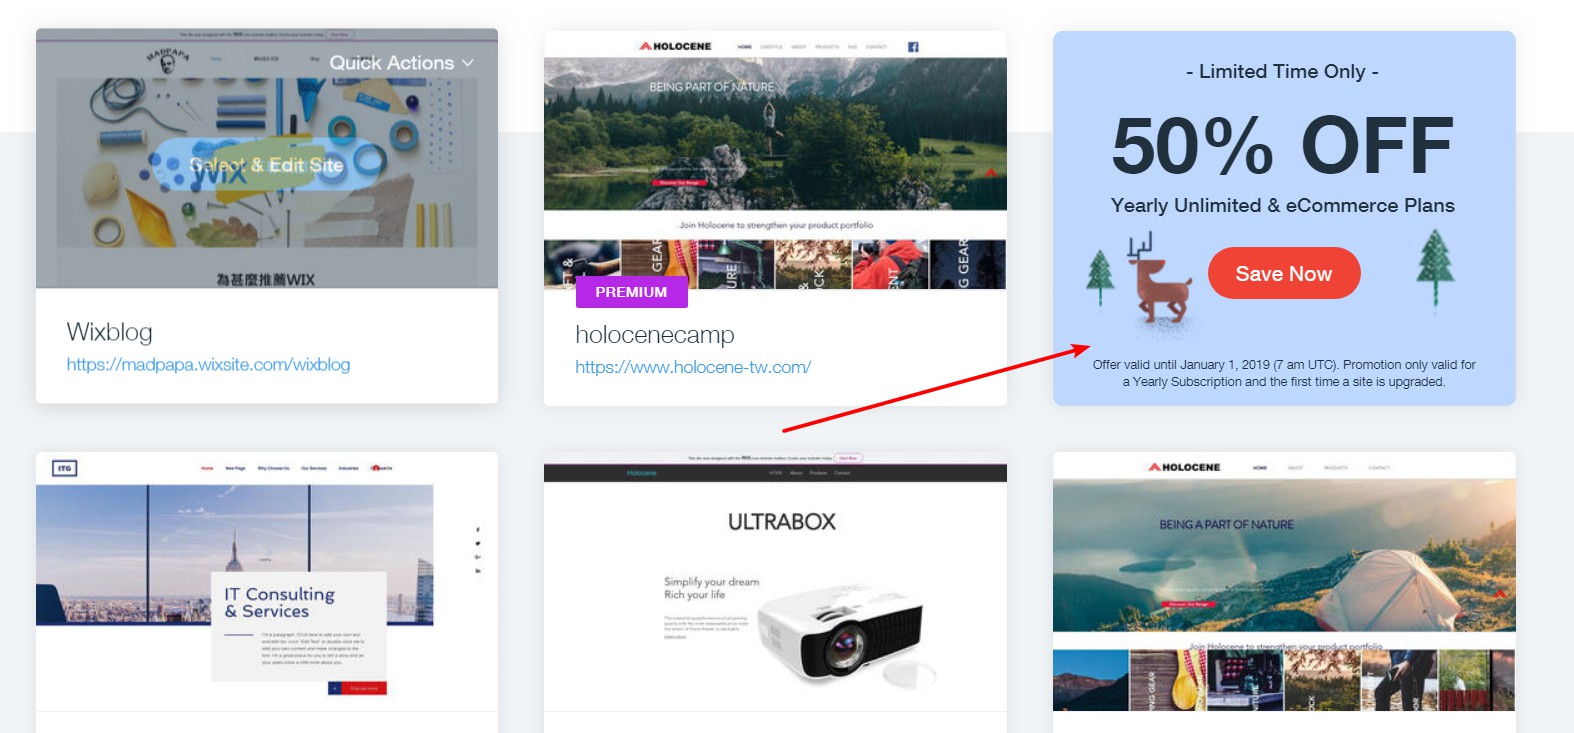Click the ULTRABOX heading in preview
The image size is (1574, 733).
pos(782,522)
